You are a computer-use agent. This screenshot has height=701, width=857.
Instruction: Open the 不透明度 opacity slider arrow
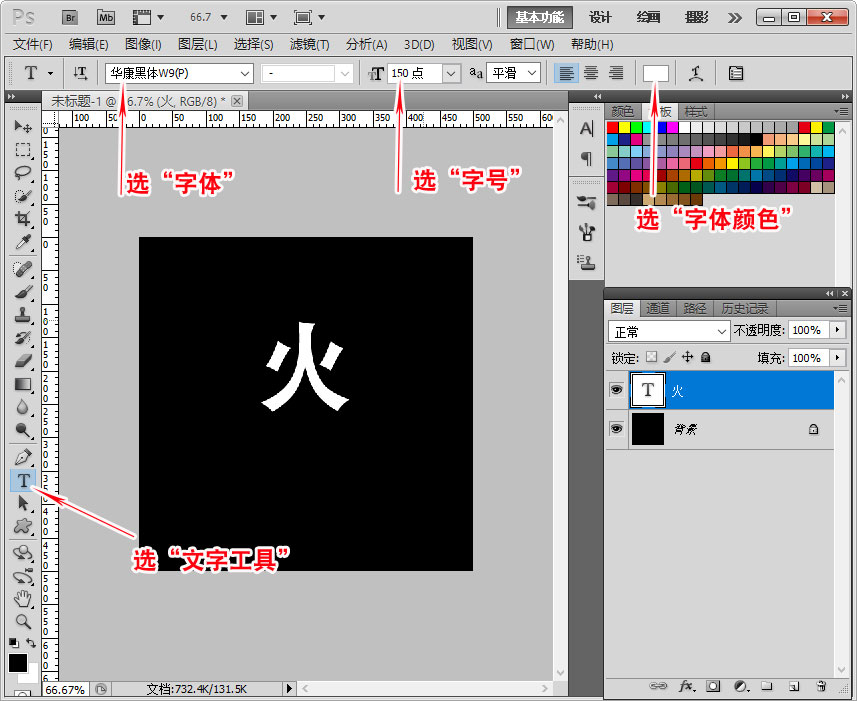[x=837, y=329]
